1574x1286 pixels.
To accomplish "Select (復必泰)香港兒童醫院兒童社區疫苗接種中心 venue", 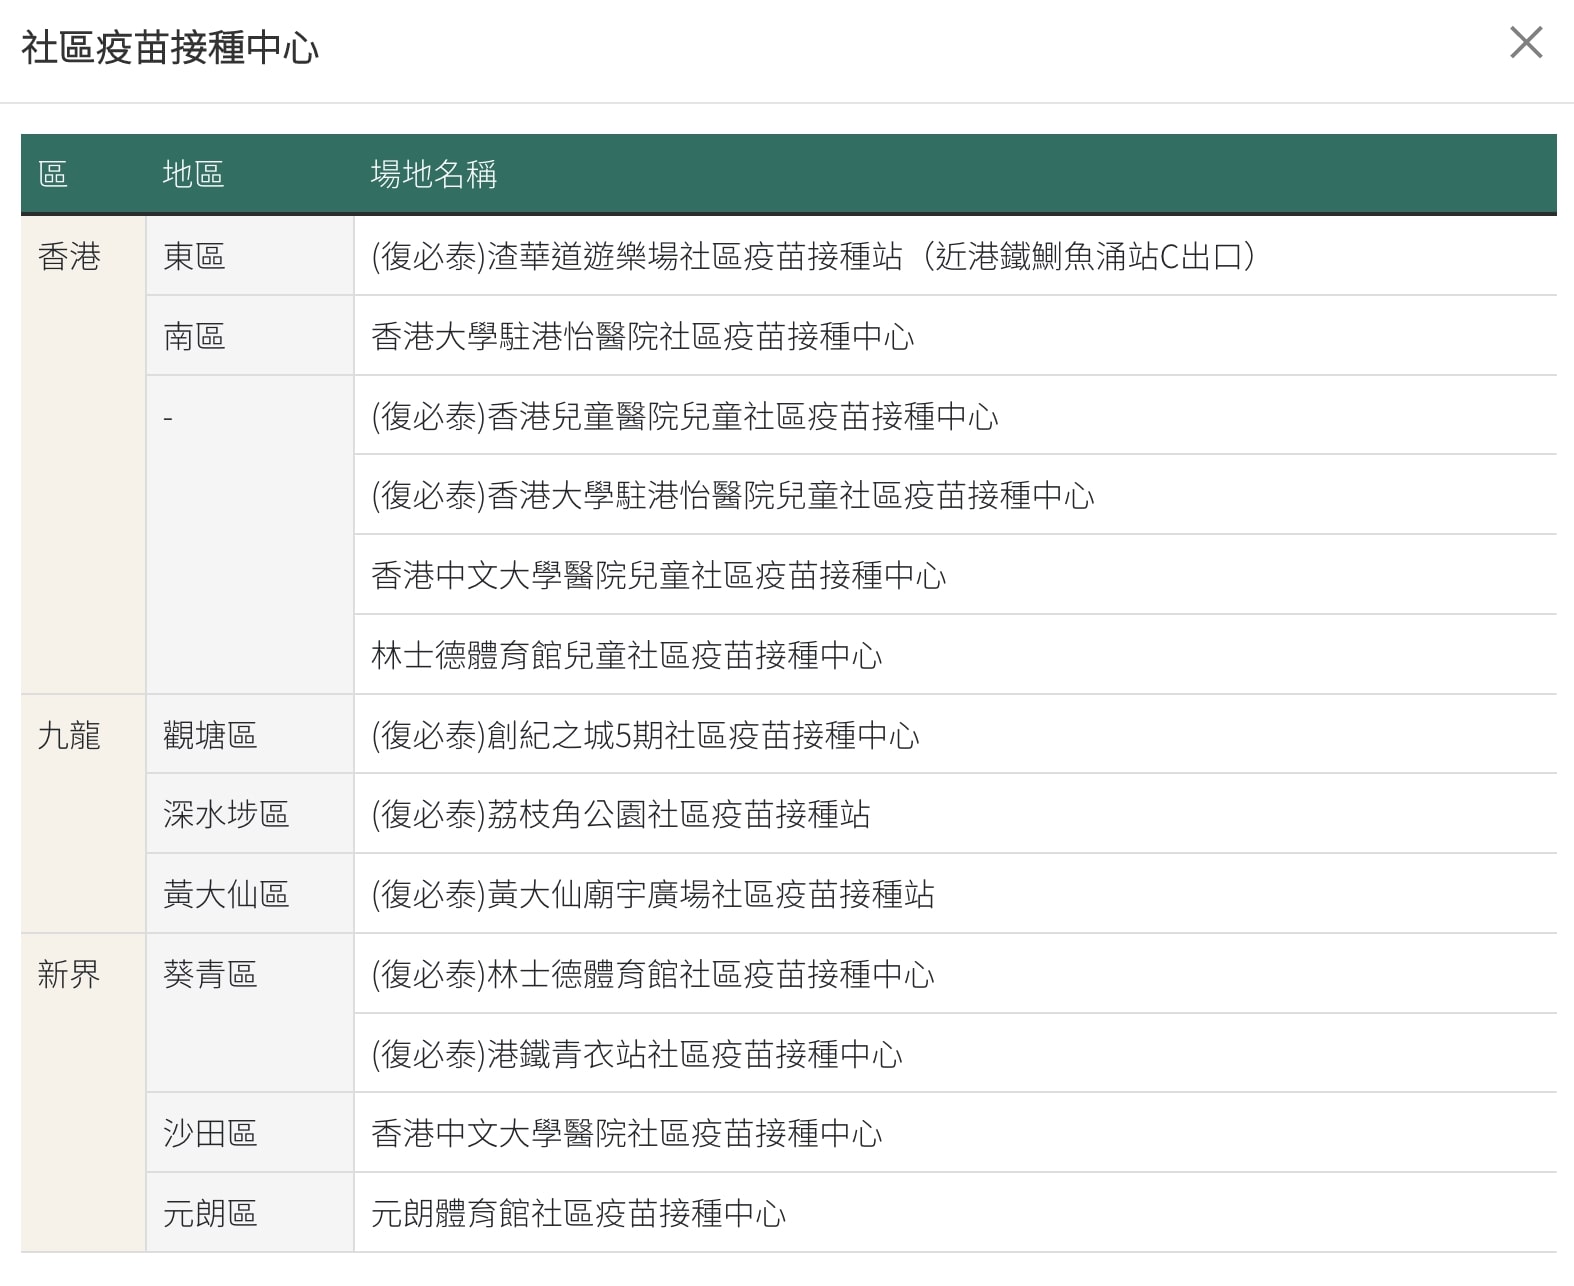I will tap(955, 416).
